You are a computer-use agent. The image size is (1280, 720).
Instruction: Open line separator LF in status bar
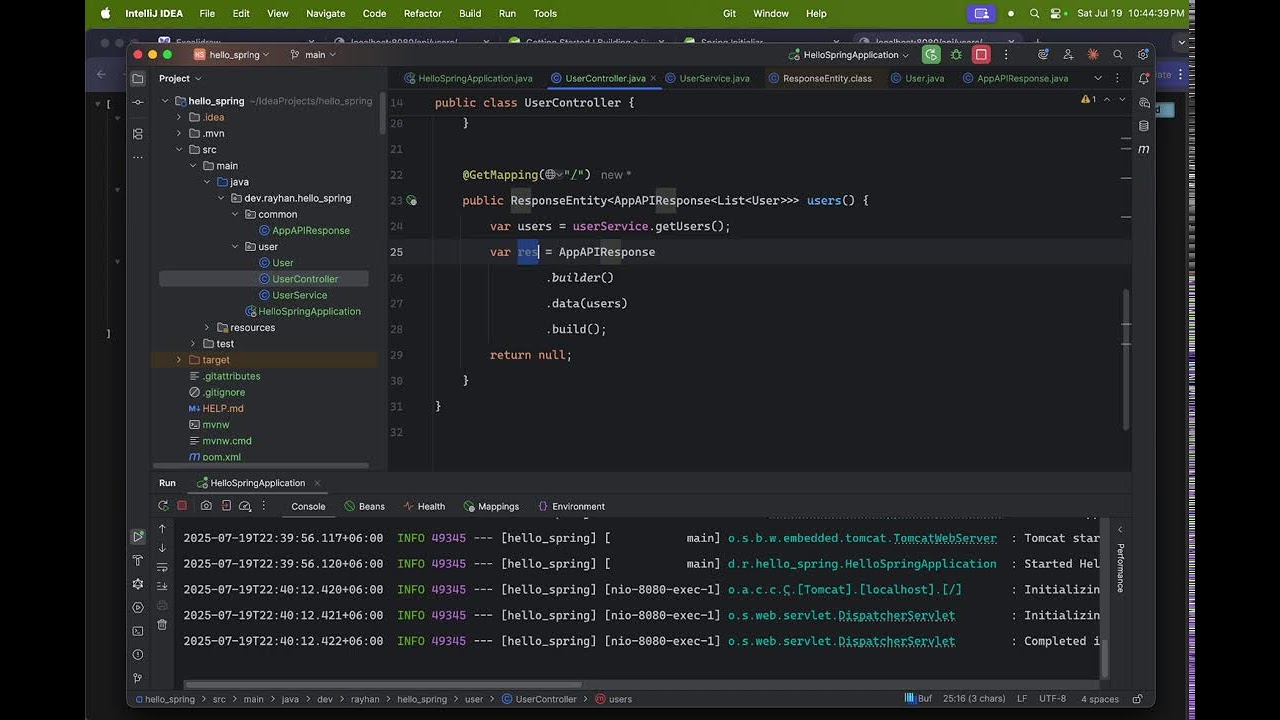(1022, 699)
